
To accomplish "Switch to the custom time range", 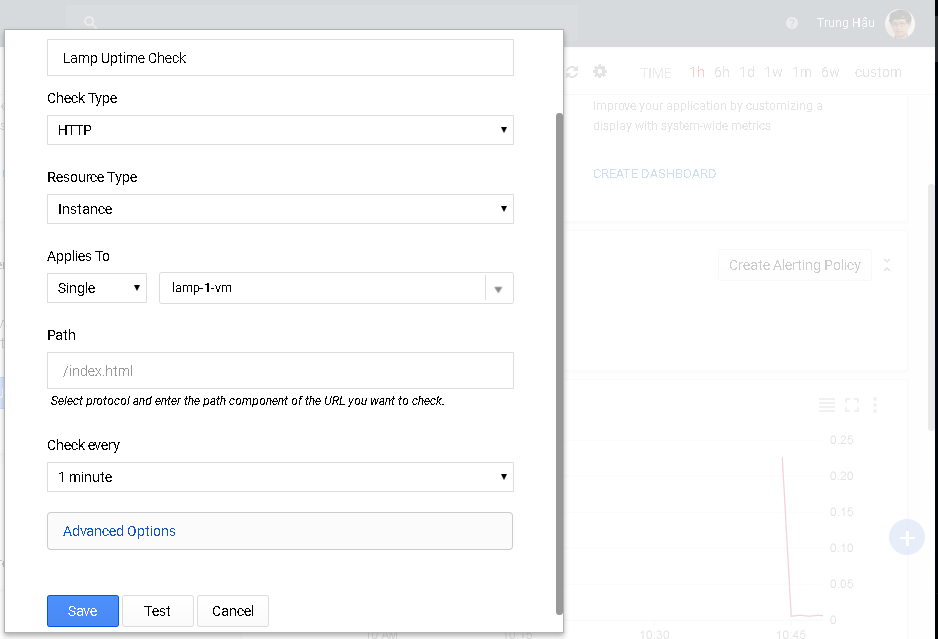I will click(878, 72).
